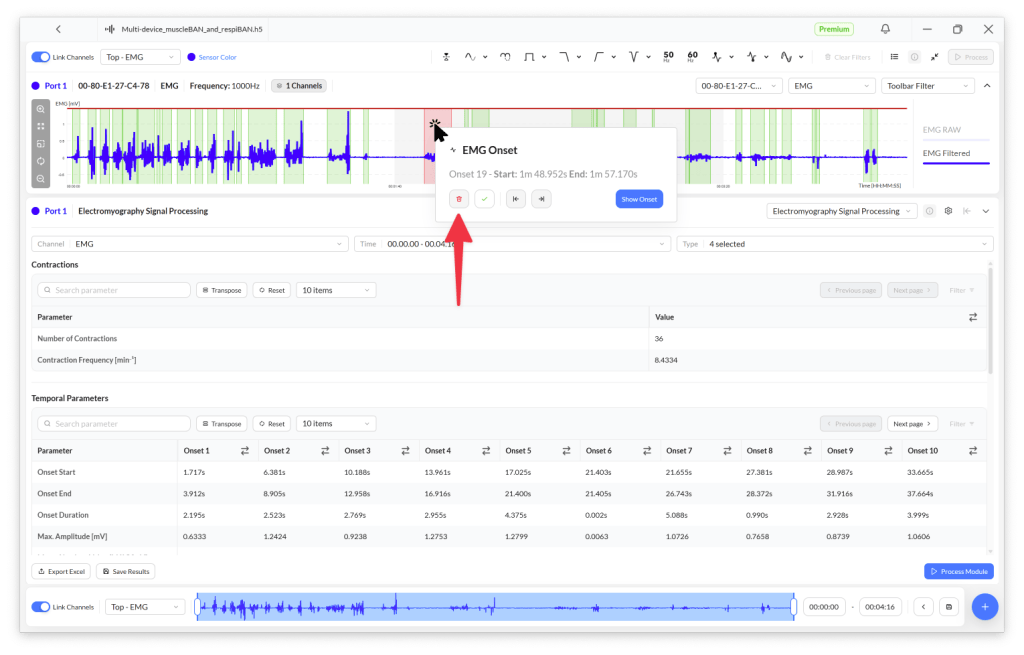1024x655 pixels.
Task: Collapse the Port 1 EMG panel chevron
Action: (x=987, y=86)
